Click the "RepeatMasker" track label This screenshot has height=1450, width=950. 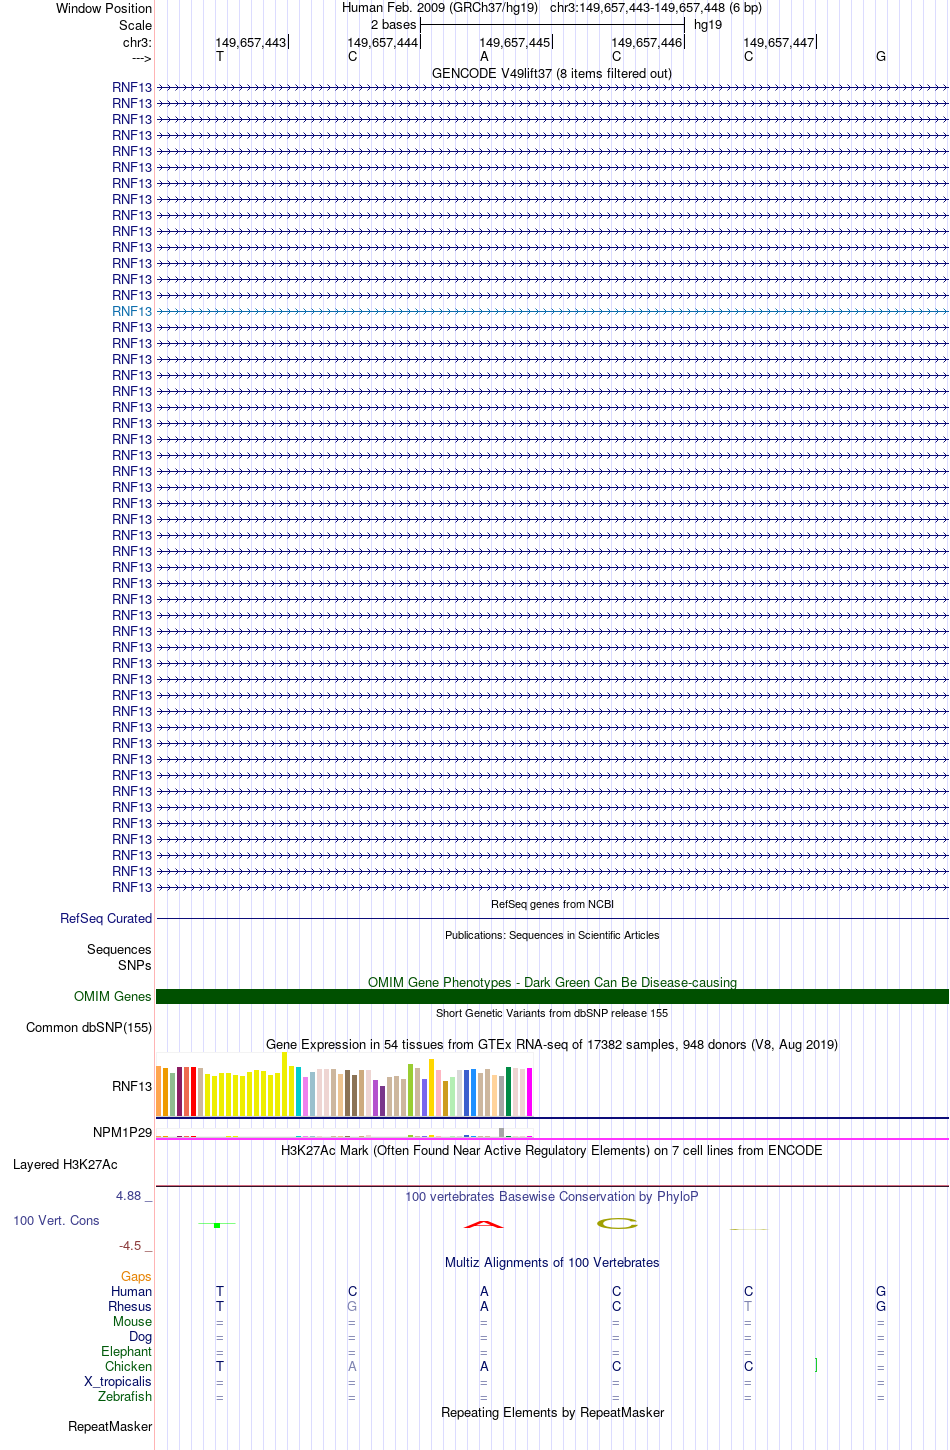[110, 1426]
